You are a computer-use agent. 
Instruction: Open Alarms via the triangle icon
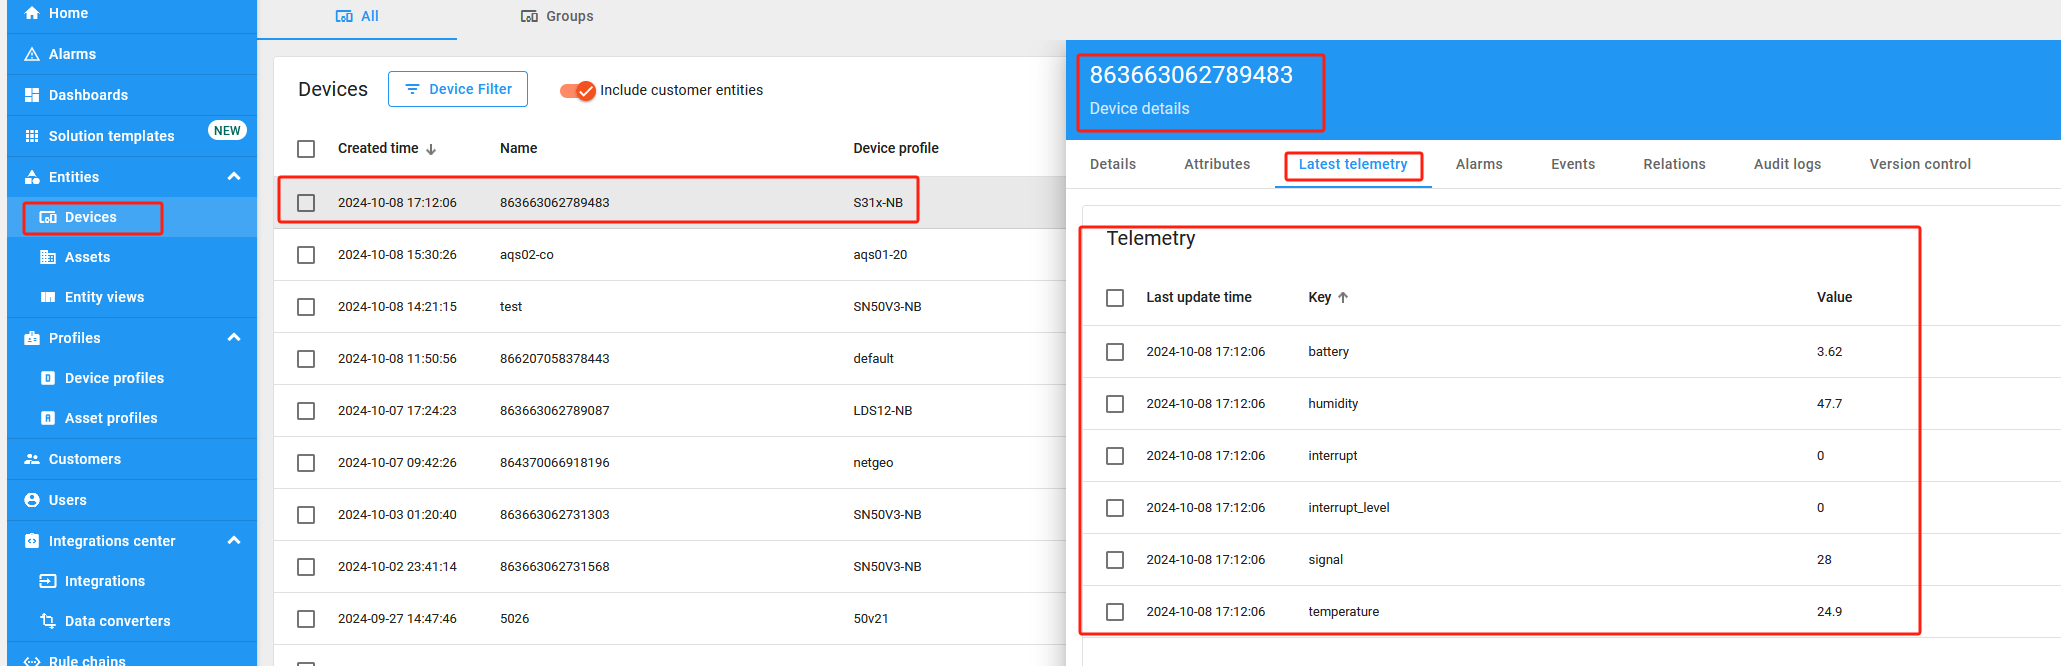tap(32, 54)
